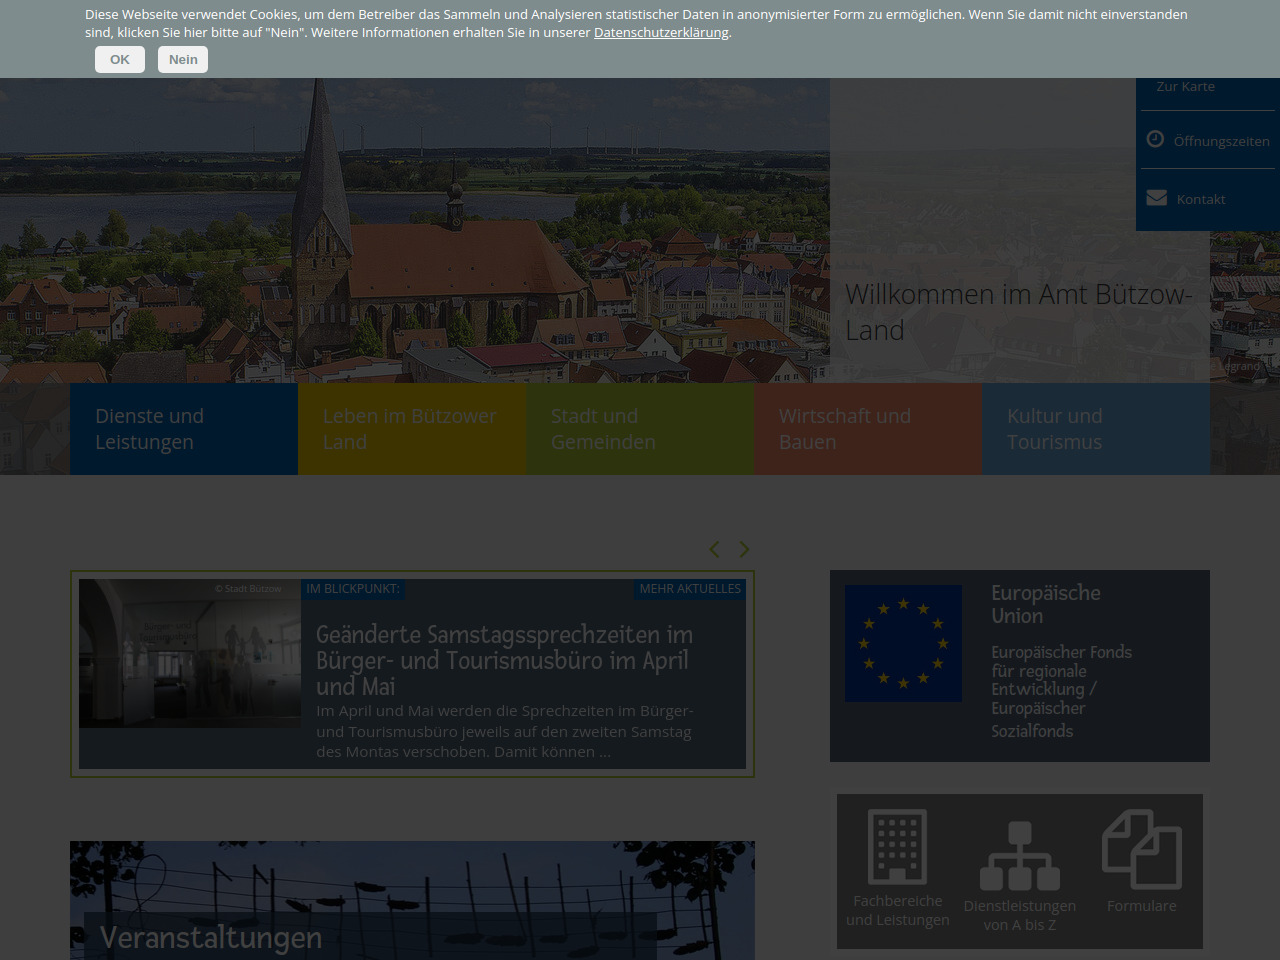Open Fachbereiche und Leistungen building icon
Screen dimensions: 1280x960
pyautogui.click(x=897, y=847)
